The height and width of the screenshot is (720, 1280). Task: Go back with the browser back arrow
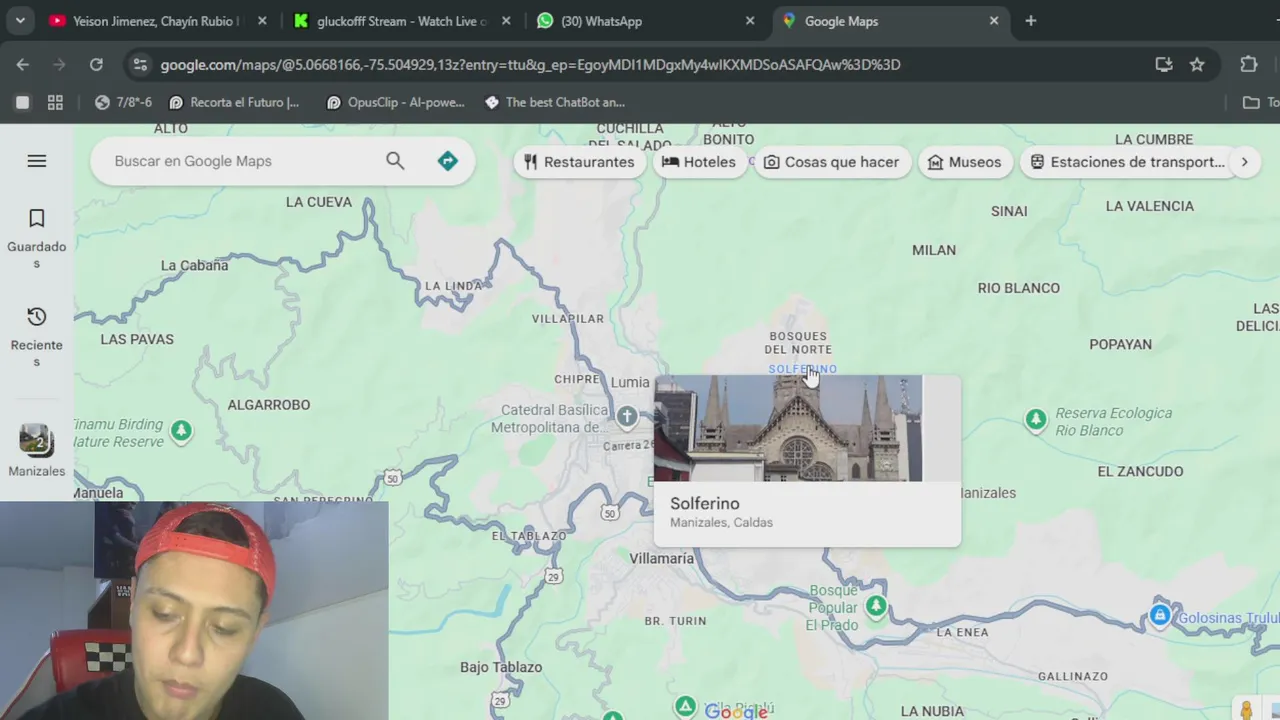point(23,64)
